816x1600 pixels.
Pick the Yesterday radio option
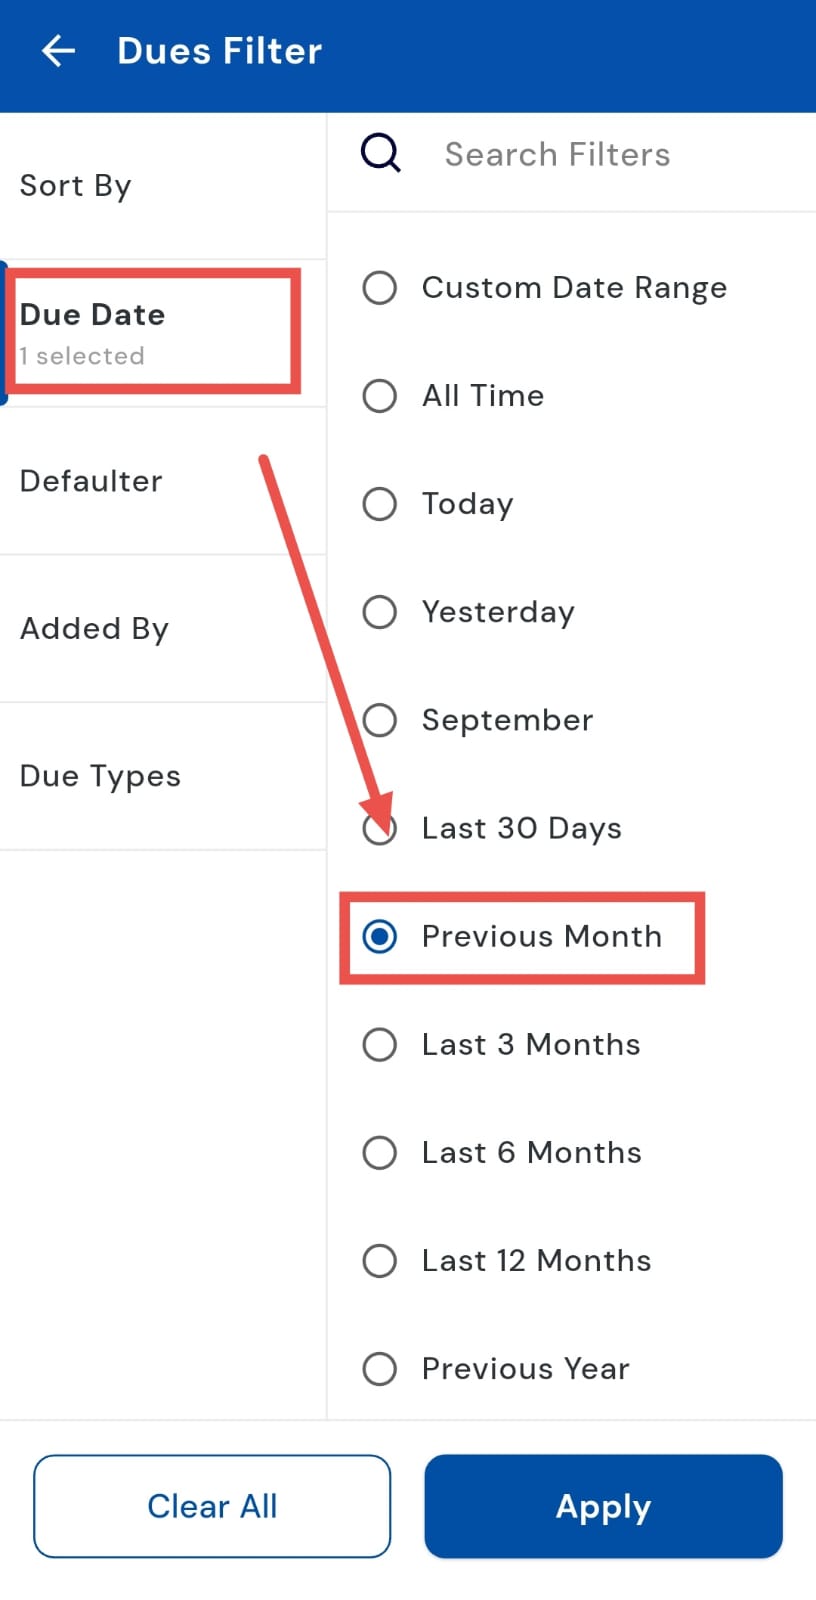tap(380, 612)
